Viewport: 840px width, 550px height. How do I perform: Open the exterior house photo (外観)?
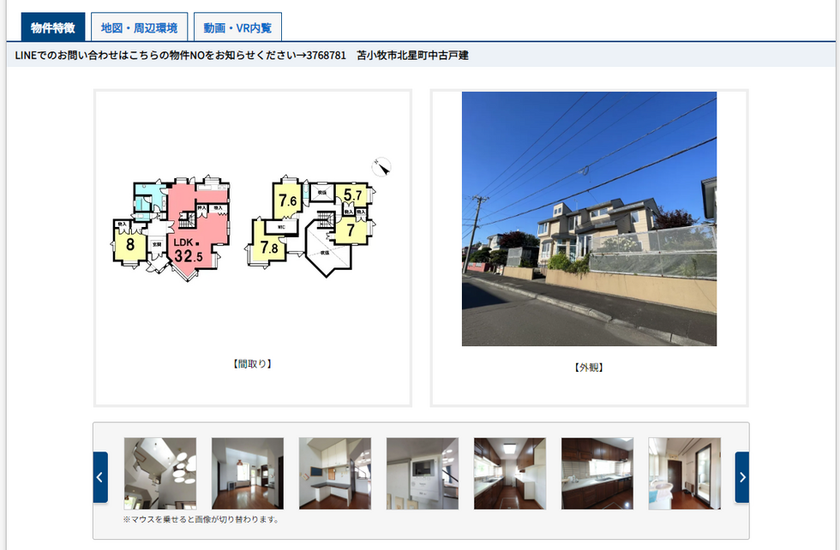[589, 219]
